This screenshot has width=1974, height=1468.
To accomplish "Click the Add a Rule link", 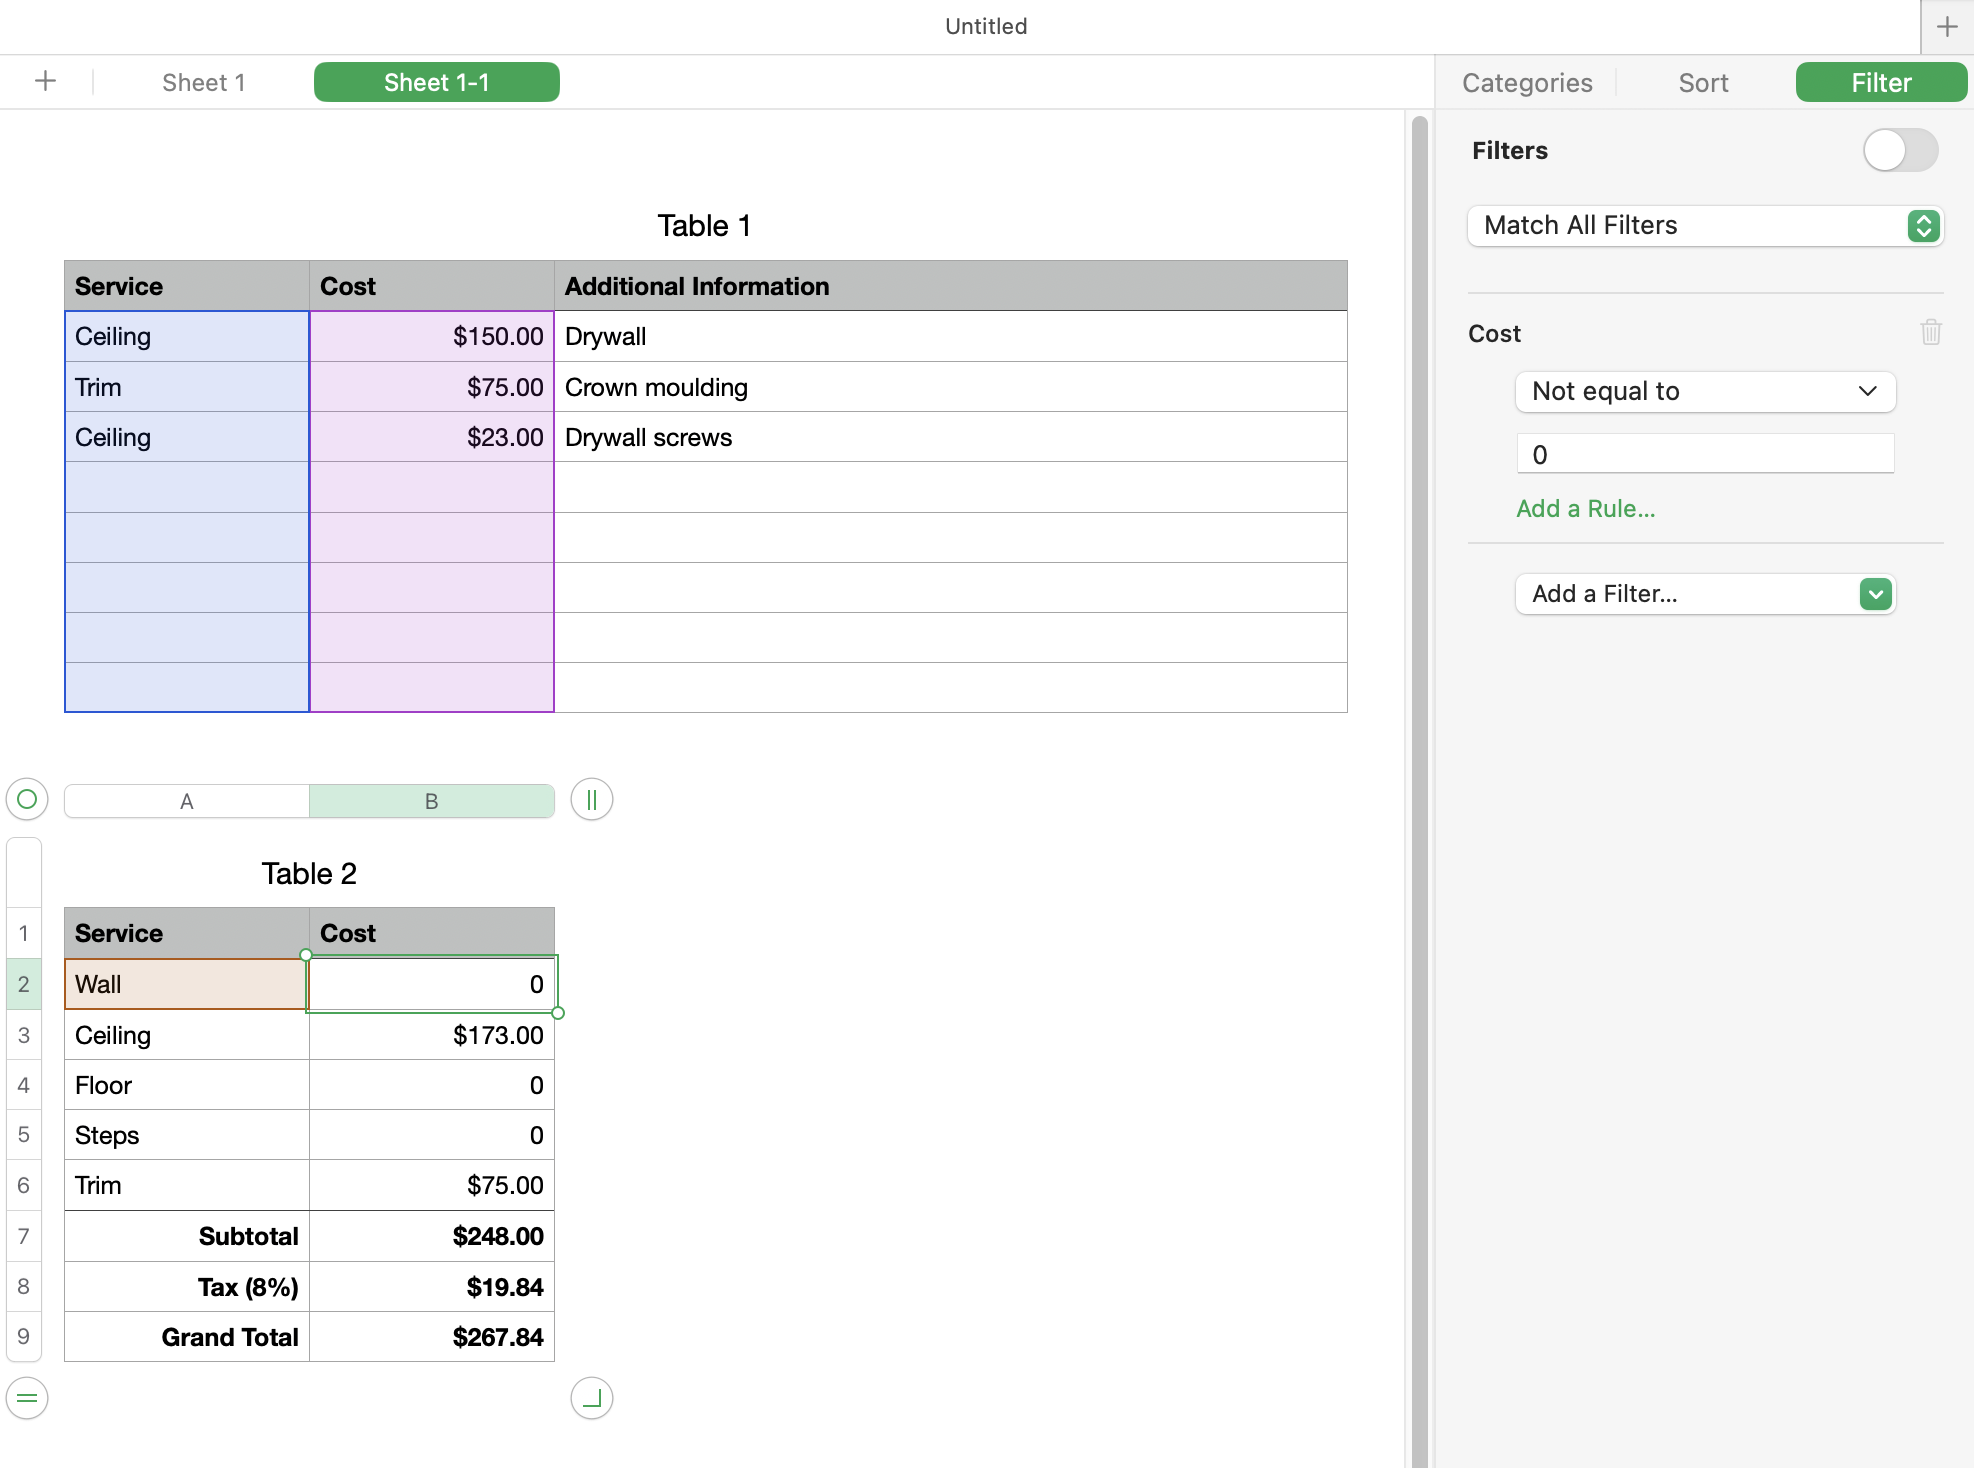I will pyautogui.click(x=1585, y=509).
